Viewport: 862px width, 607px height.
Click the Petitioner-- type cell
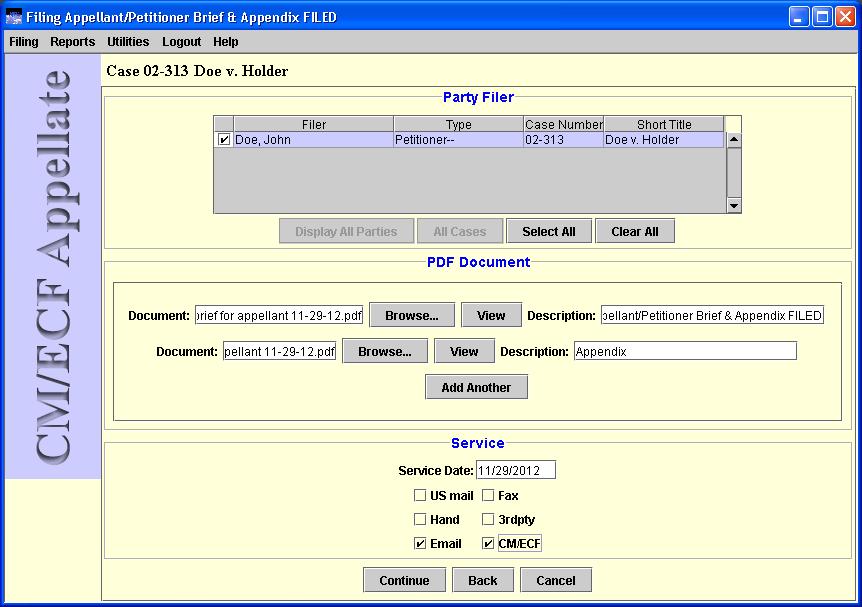click(458, 140)
